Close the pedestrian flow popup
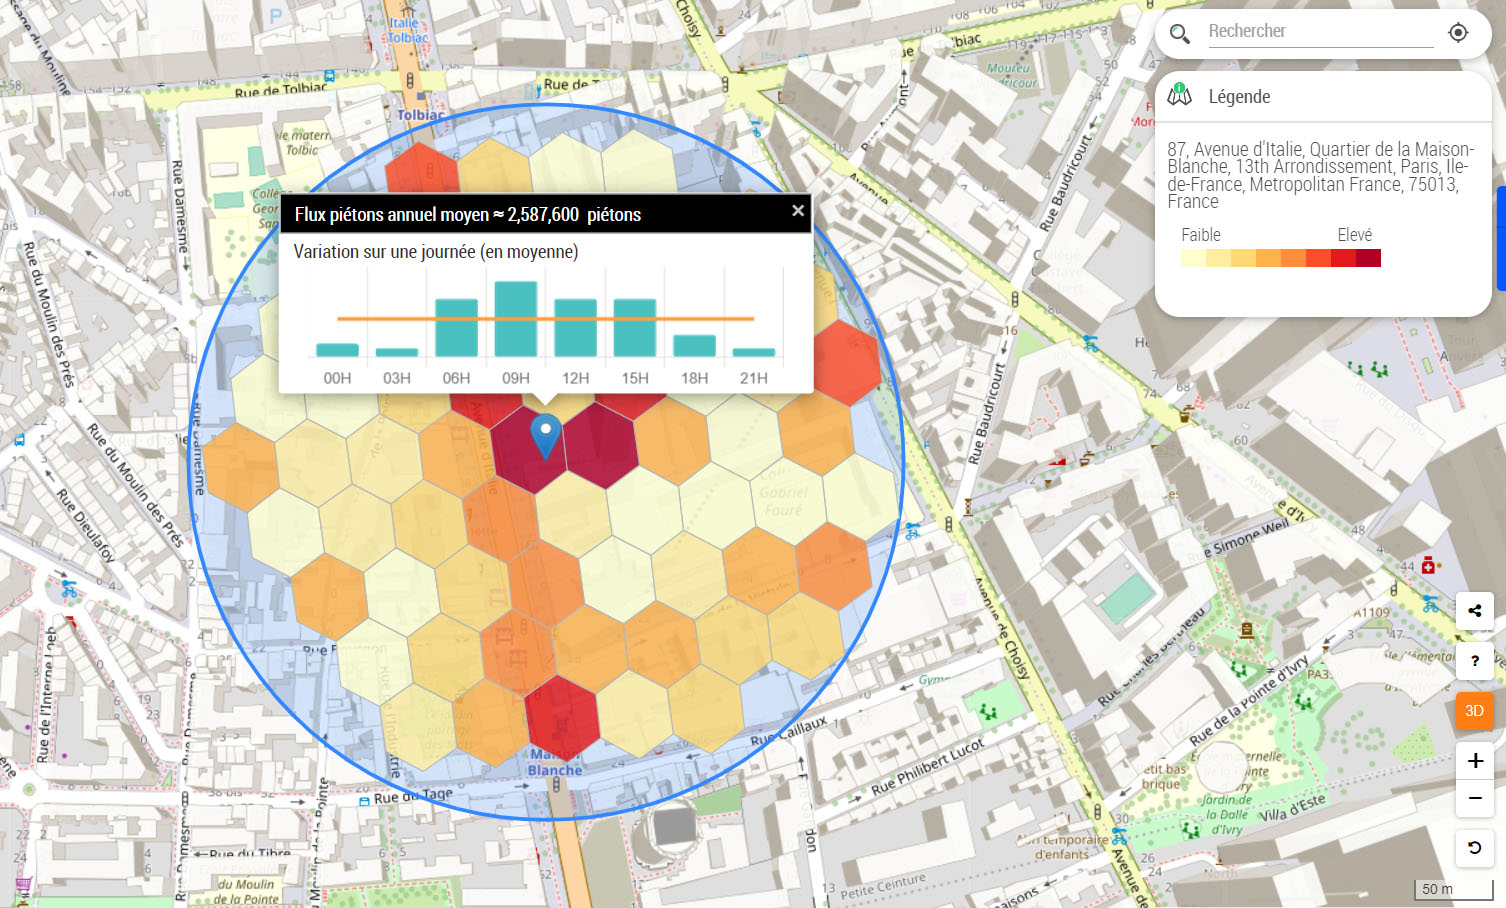The width and height of the screenshot is (1506, 908). [797, 211]
